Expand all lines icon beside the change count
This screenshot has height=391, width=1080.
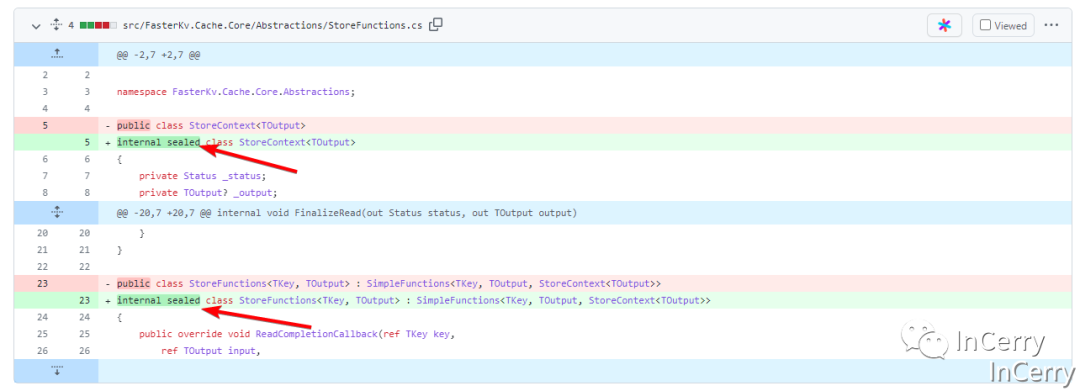click(56, 25)
